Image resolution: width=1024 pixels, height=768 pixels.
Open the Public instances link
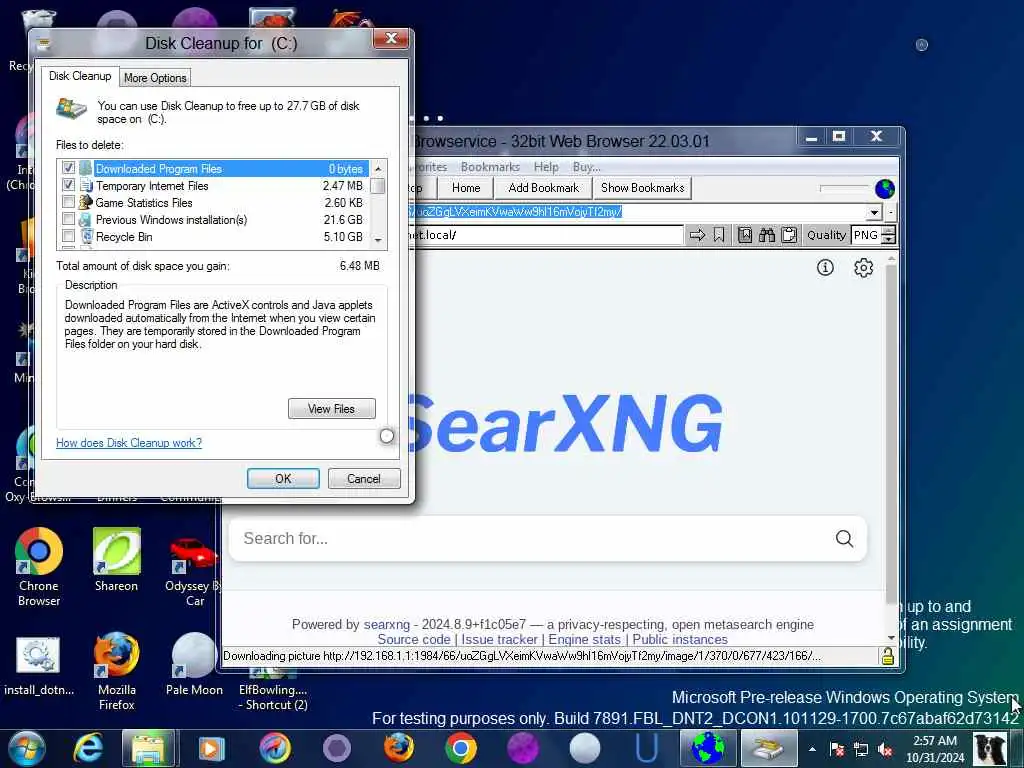coord(680,639)
